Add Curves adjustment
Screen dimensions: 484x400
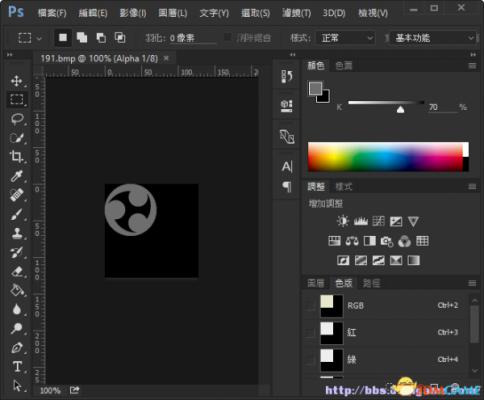[378, 221]
